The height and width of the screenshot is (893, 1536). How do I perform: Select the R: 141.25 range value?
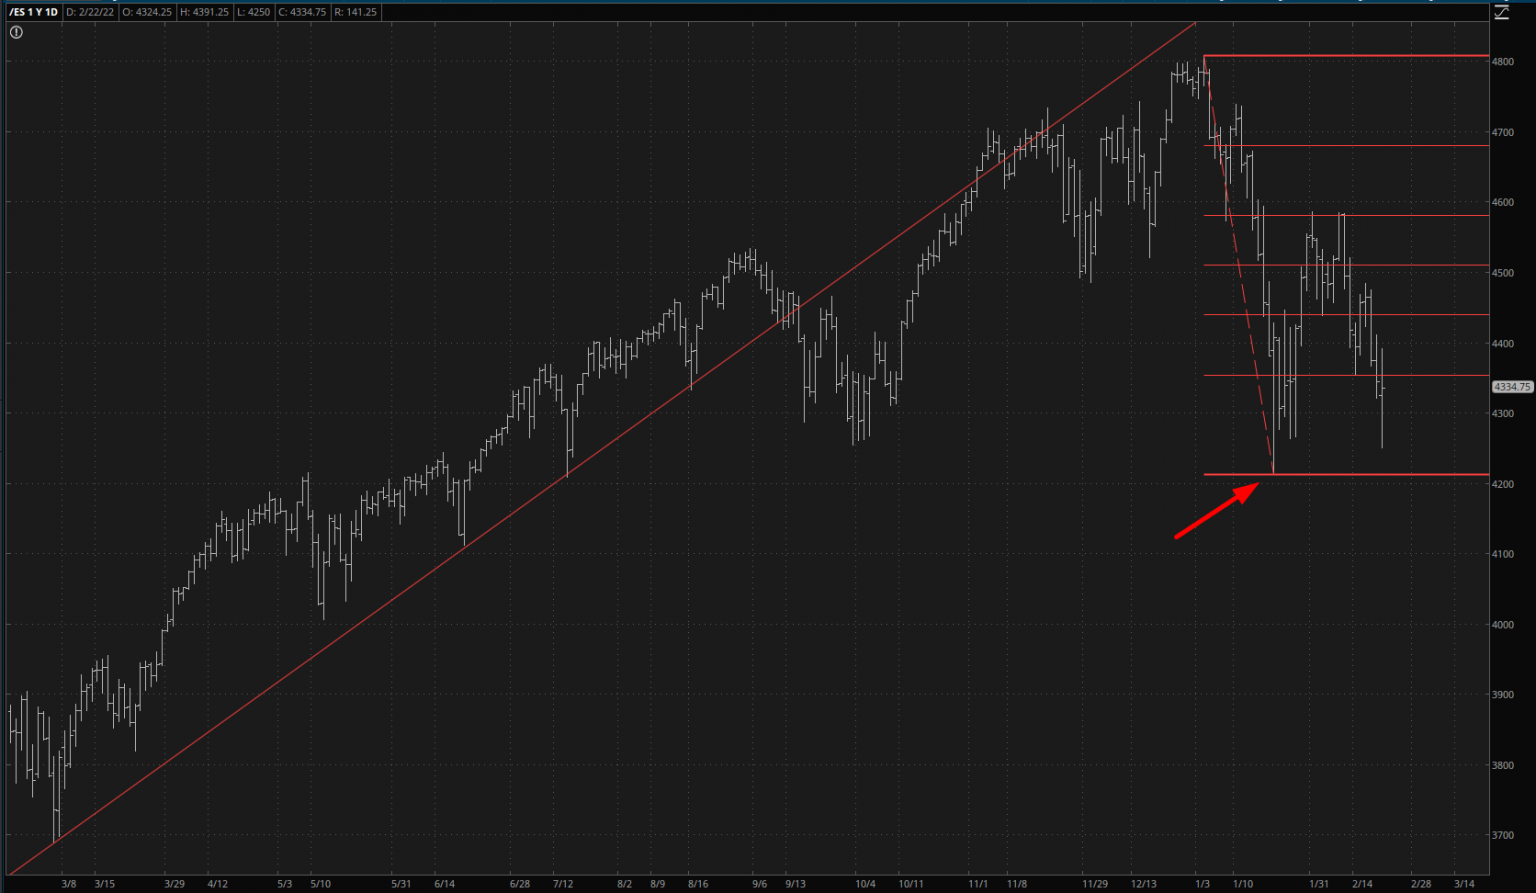(x=355, y=12)
